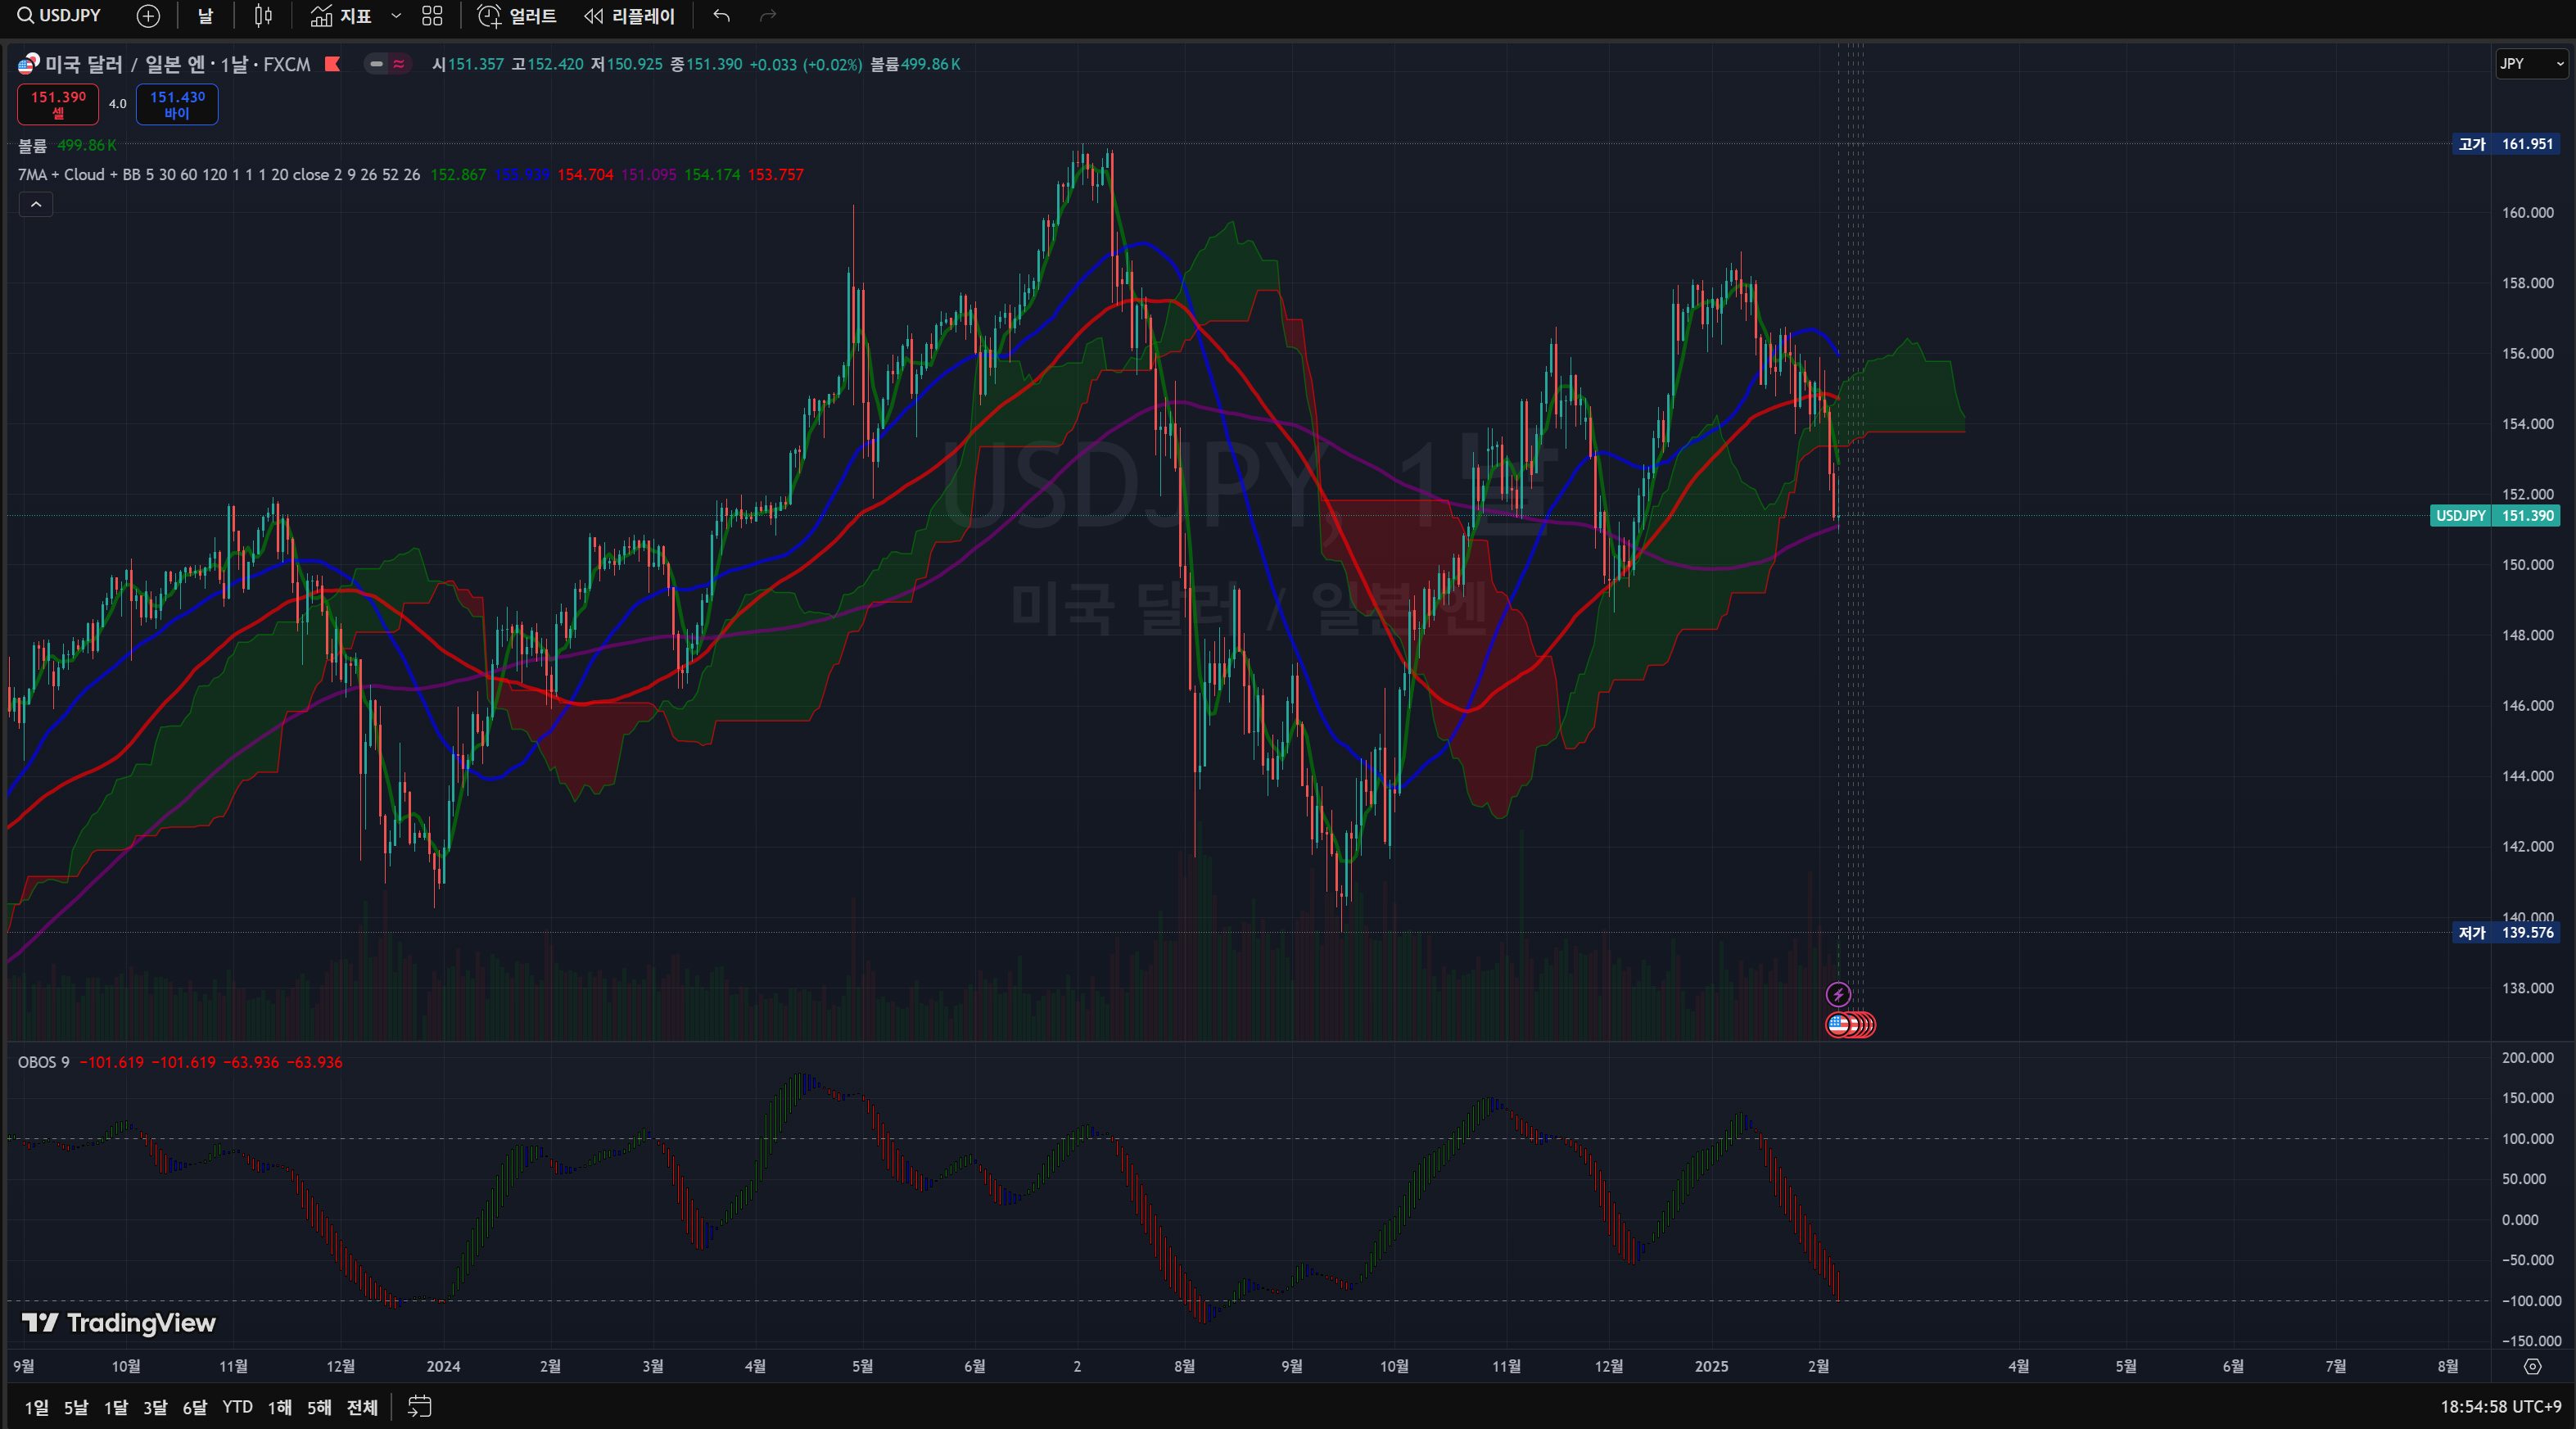2576x1429 pixels.
Task: Click the add symbol plus icon
Action: tap(148, 16)
